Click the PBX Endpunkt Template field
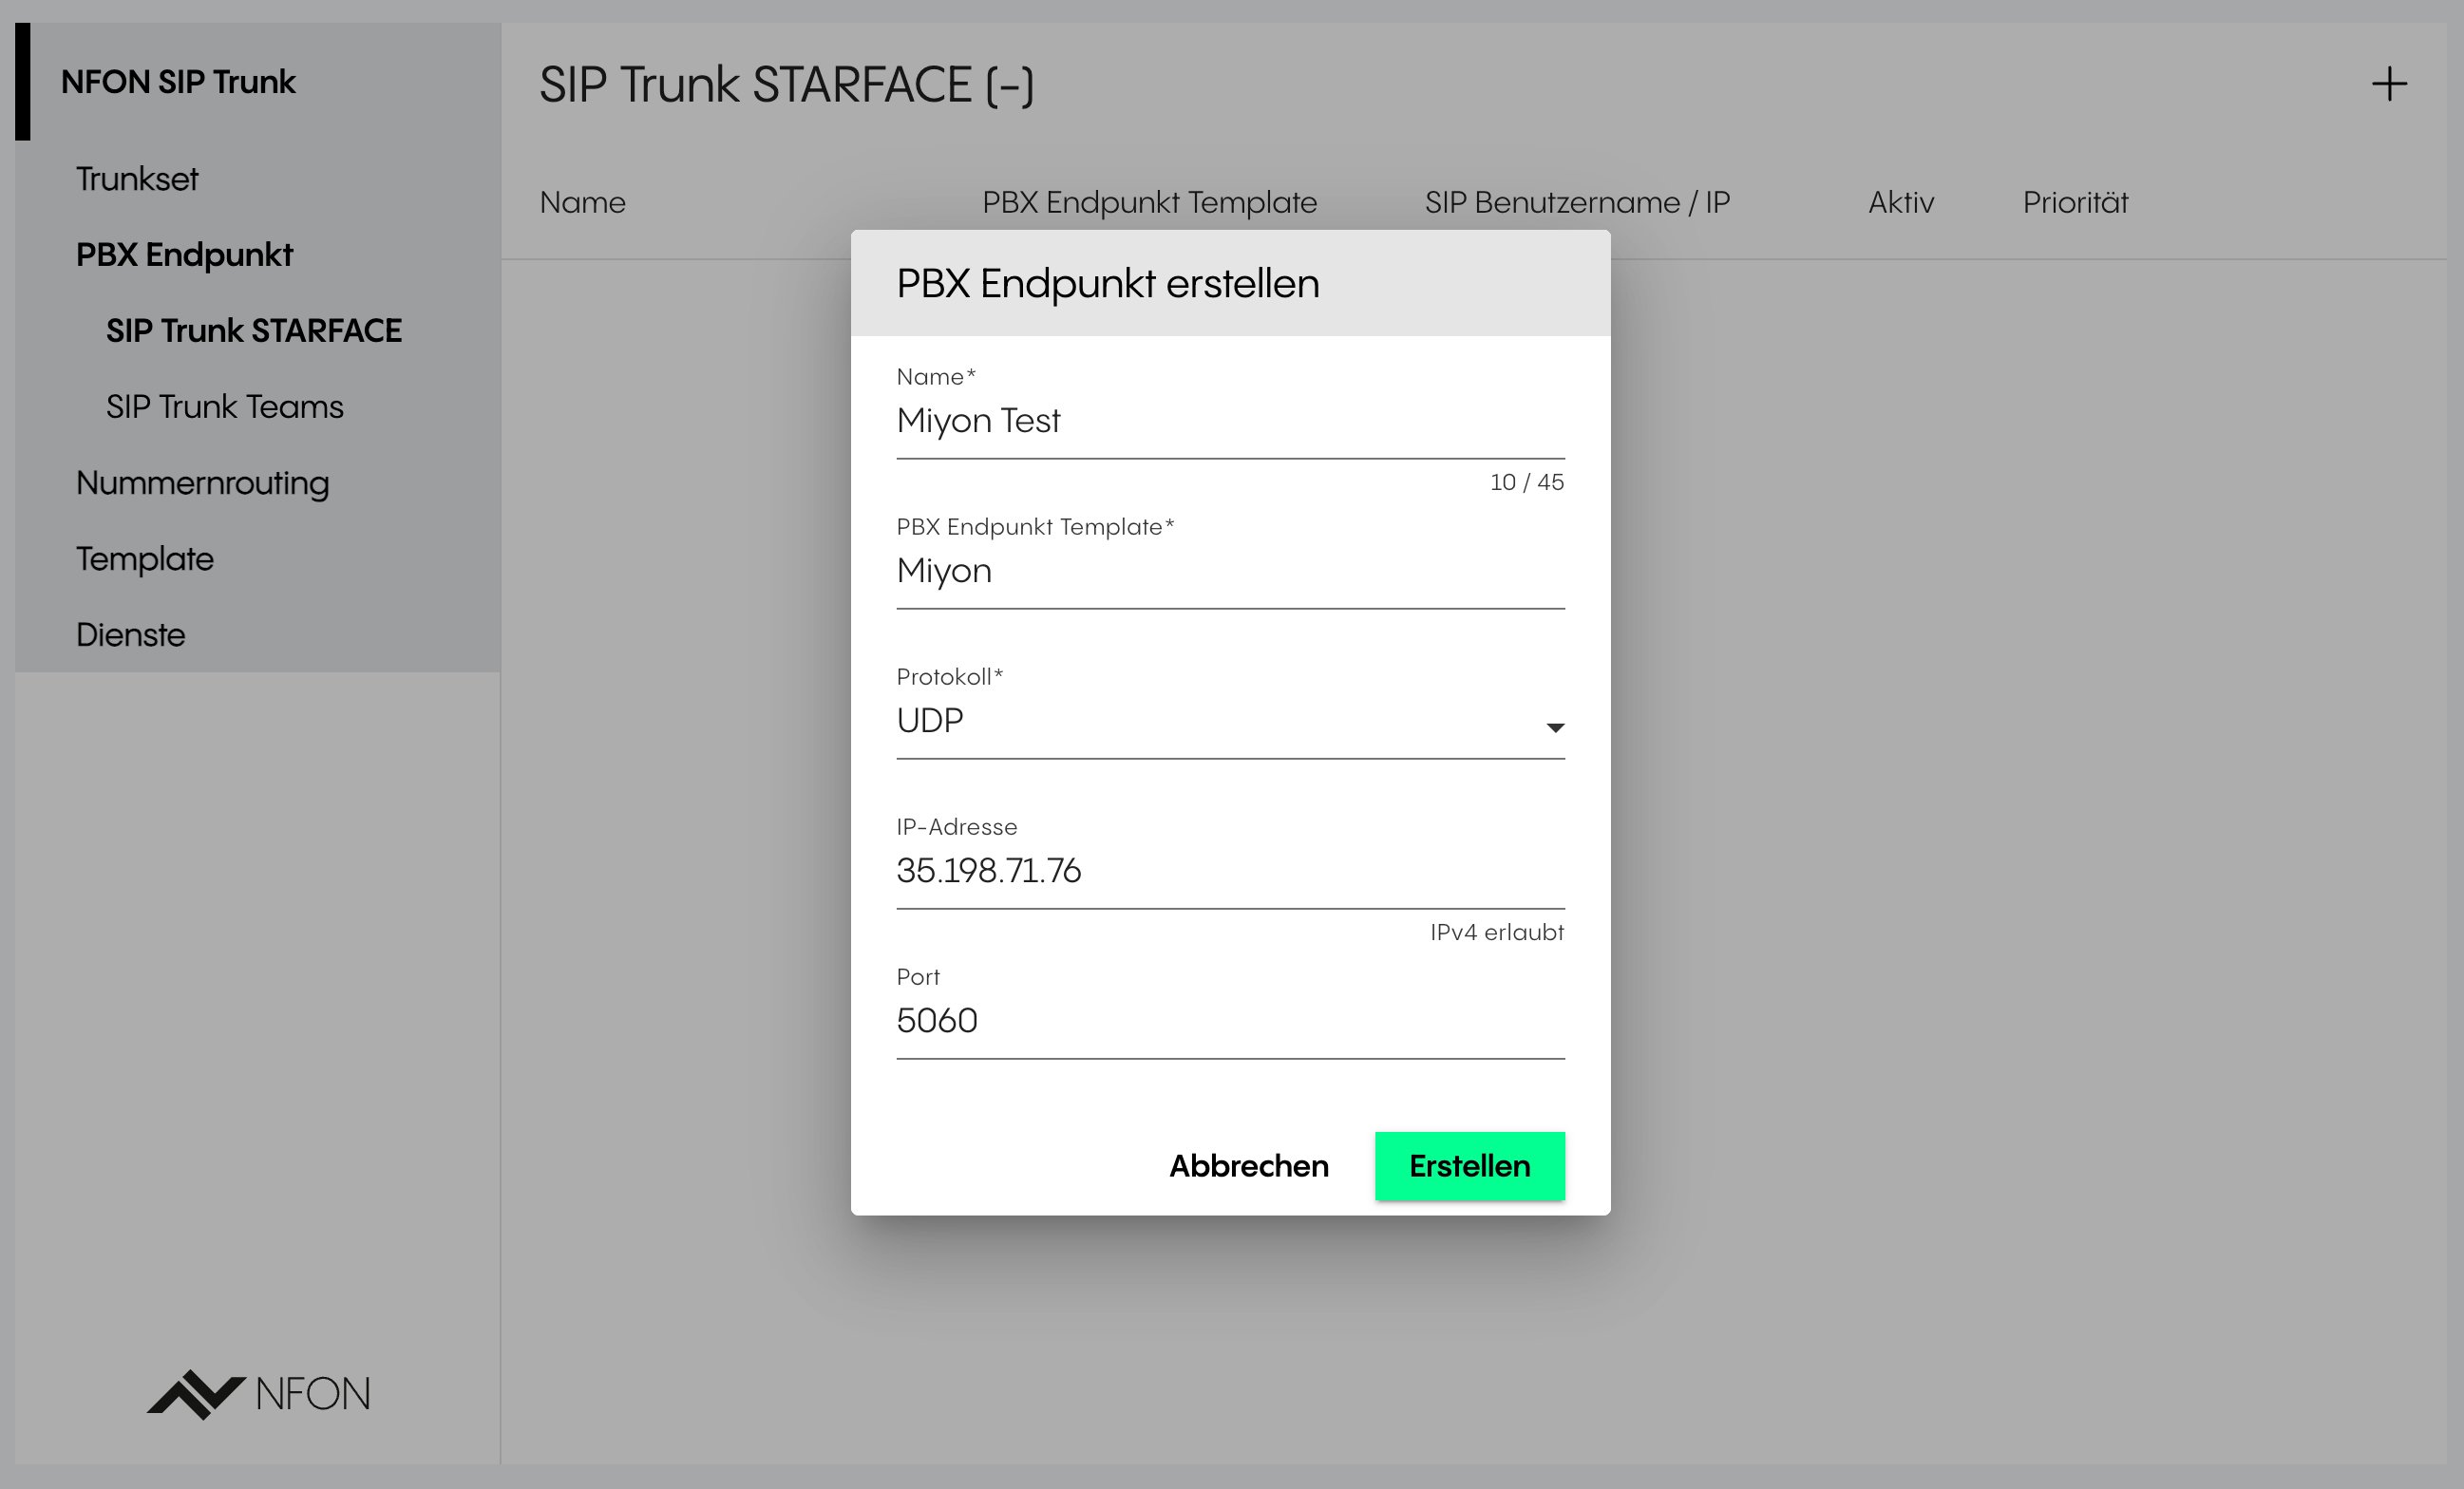Viewport: 2464px width, 1489px height. click(1230, 571)
